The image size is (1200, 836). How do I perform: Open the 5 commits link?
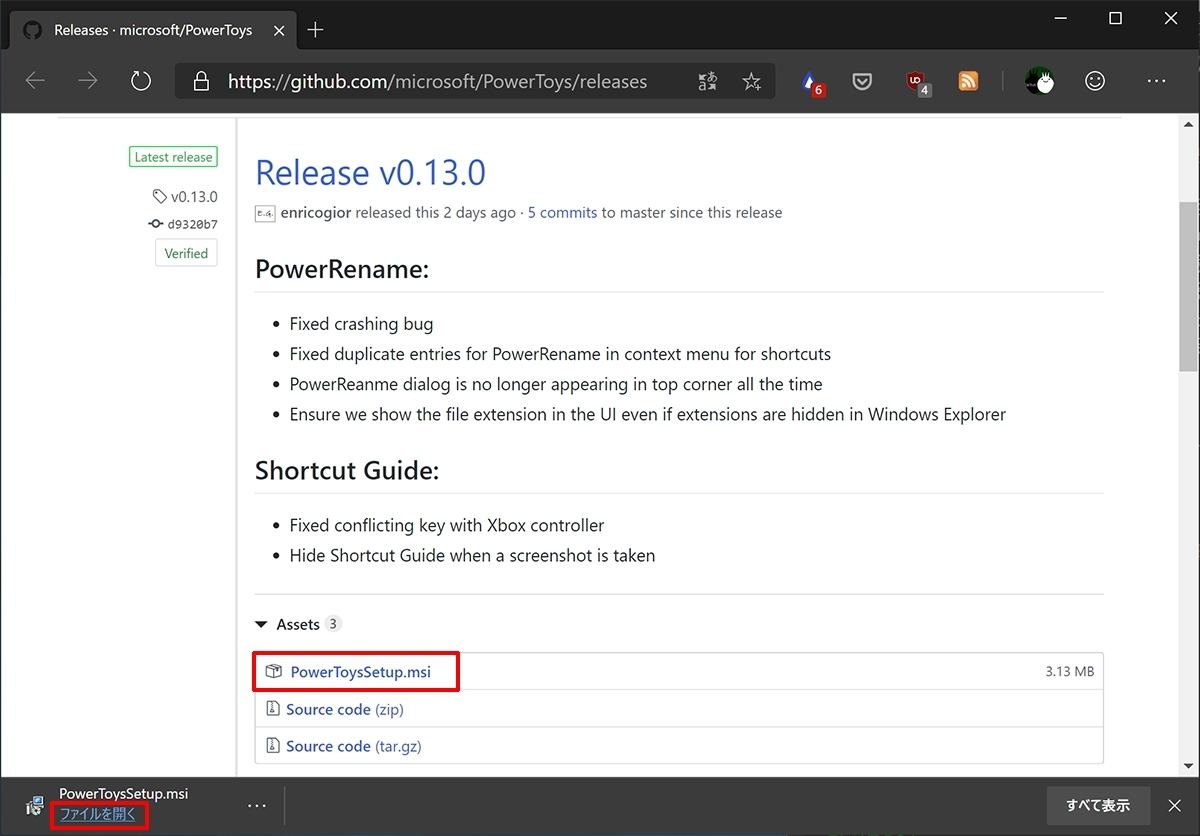point(562,213)
